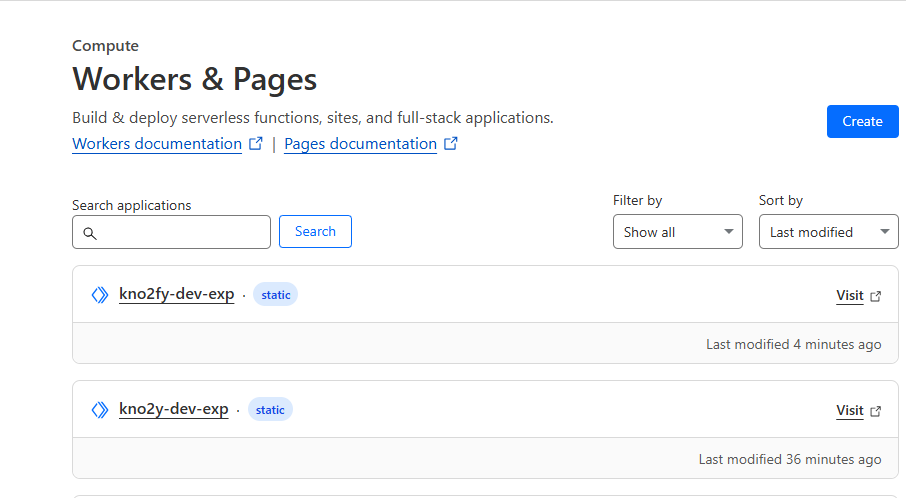Visit the kno2fy-dev-exp site
This screenshot has height=498, width=906.
pyautogui.click(x=849, y=296)
